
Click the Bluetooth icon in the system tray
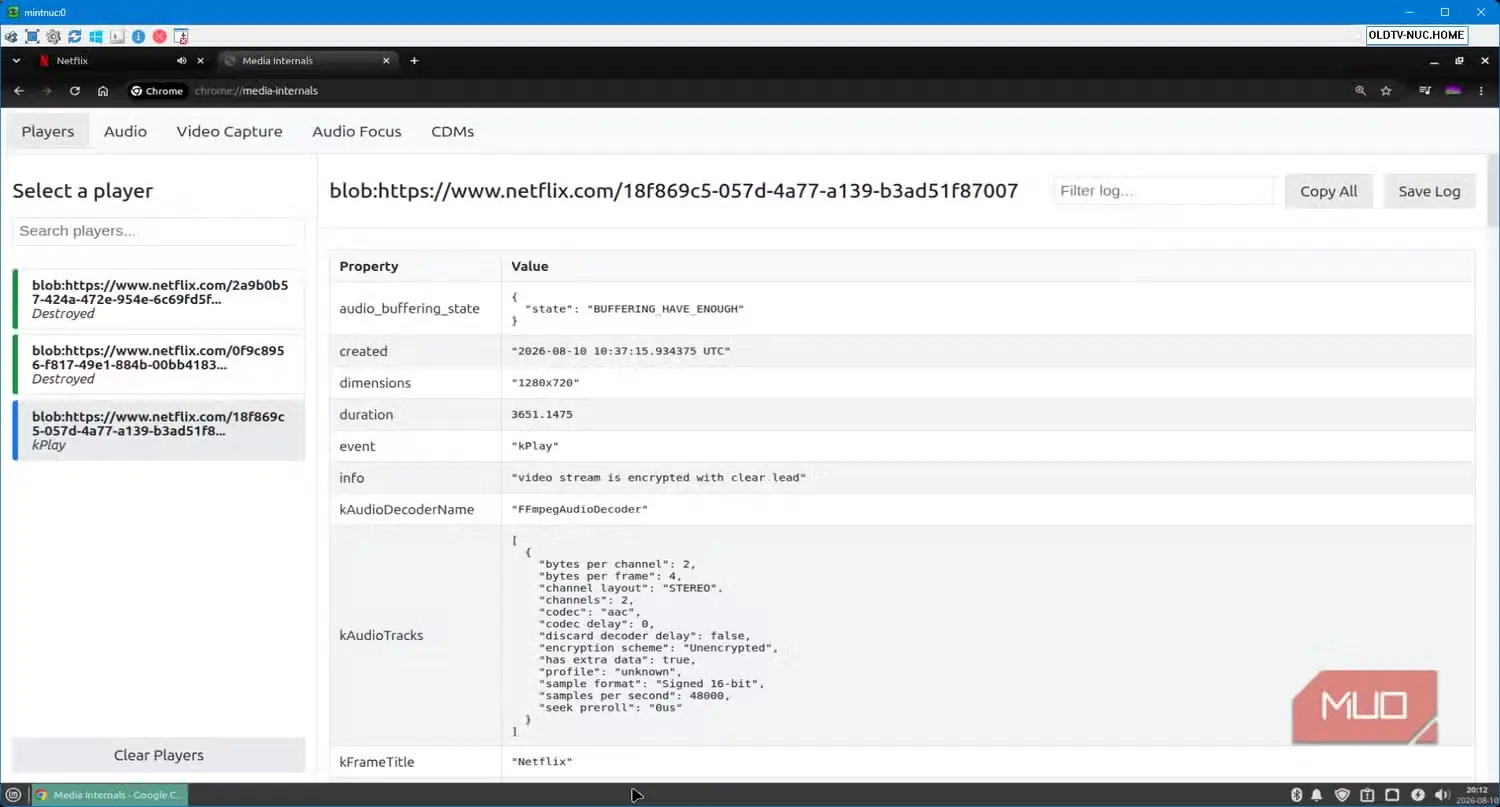click(1297, 795)
